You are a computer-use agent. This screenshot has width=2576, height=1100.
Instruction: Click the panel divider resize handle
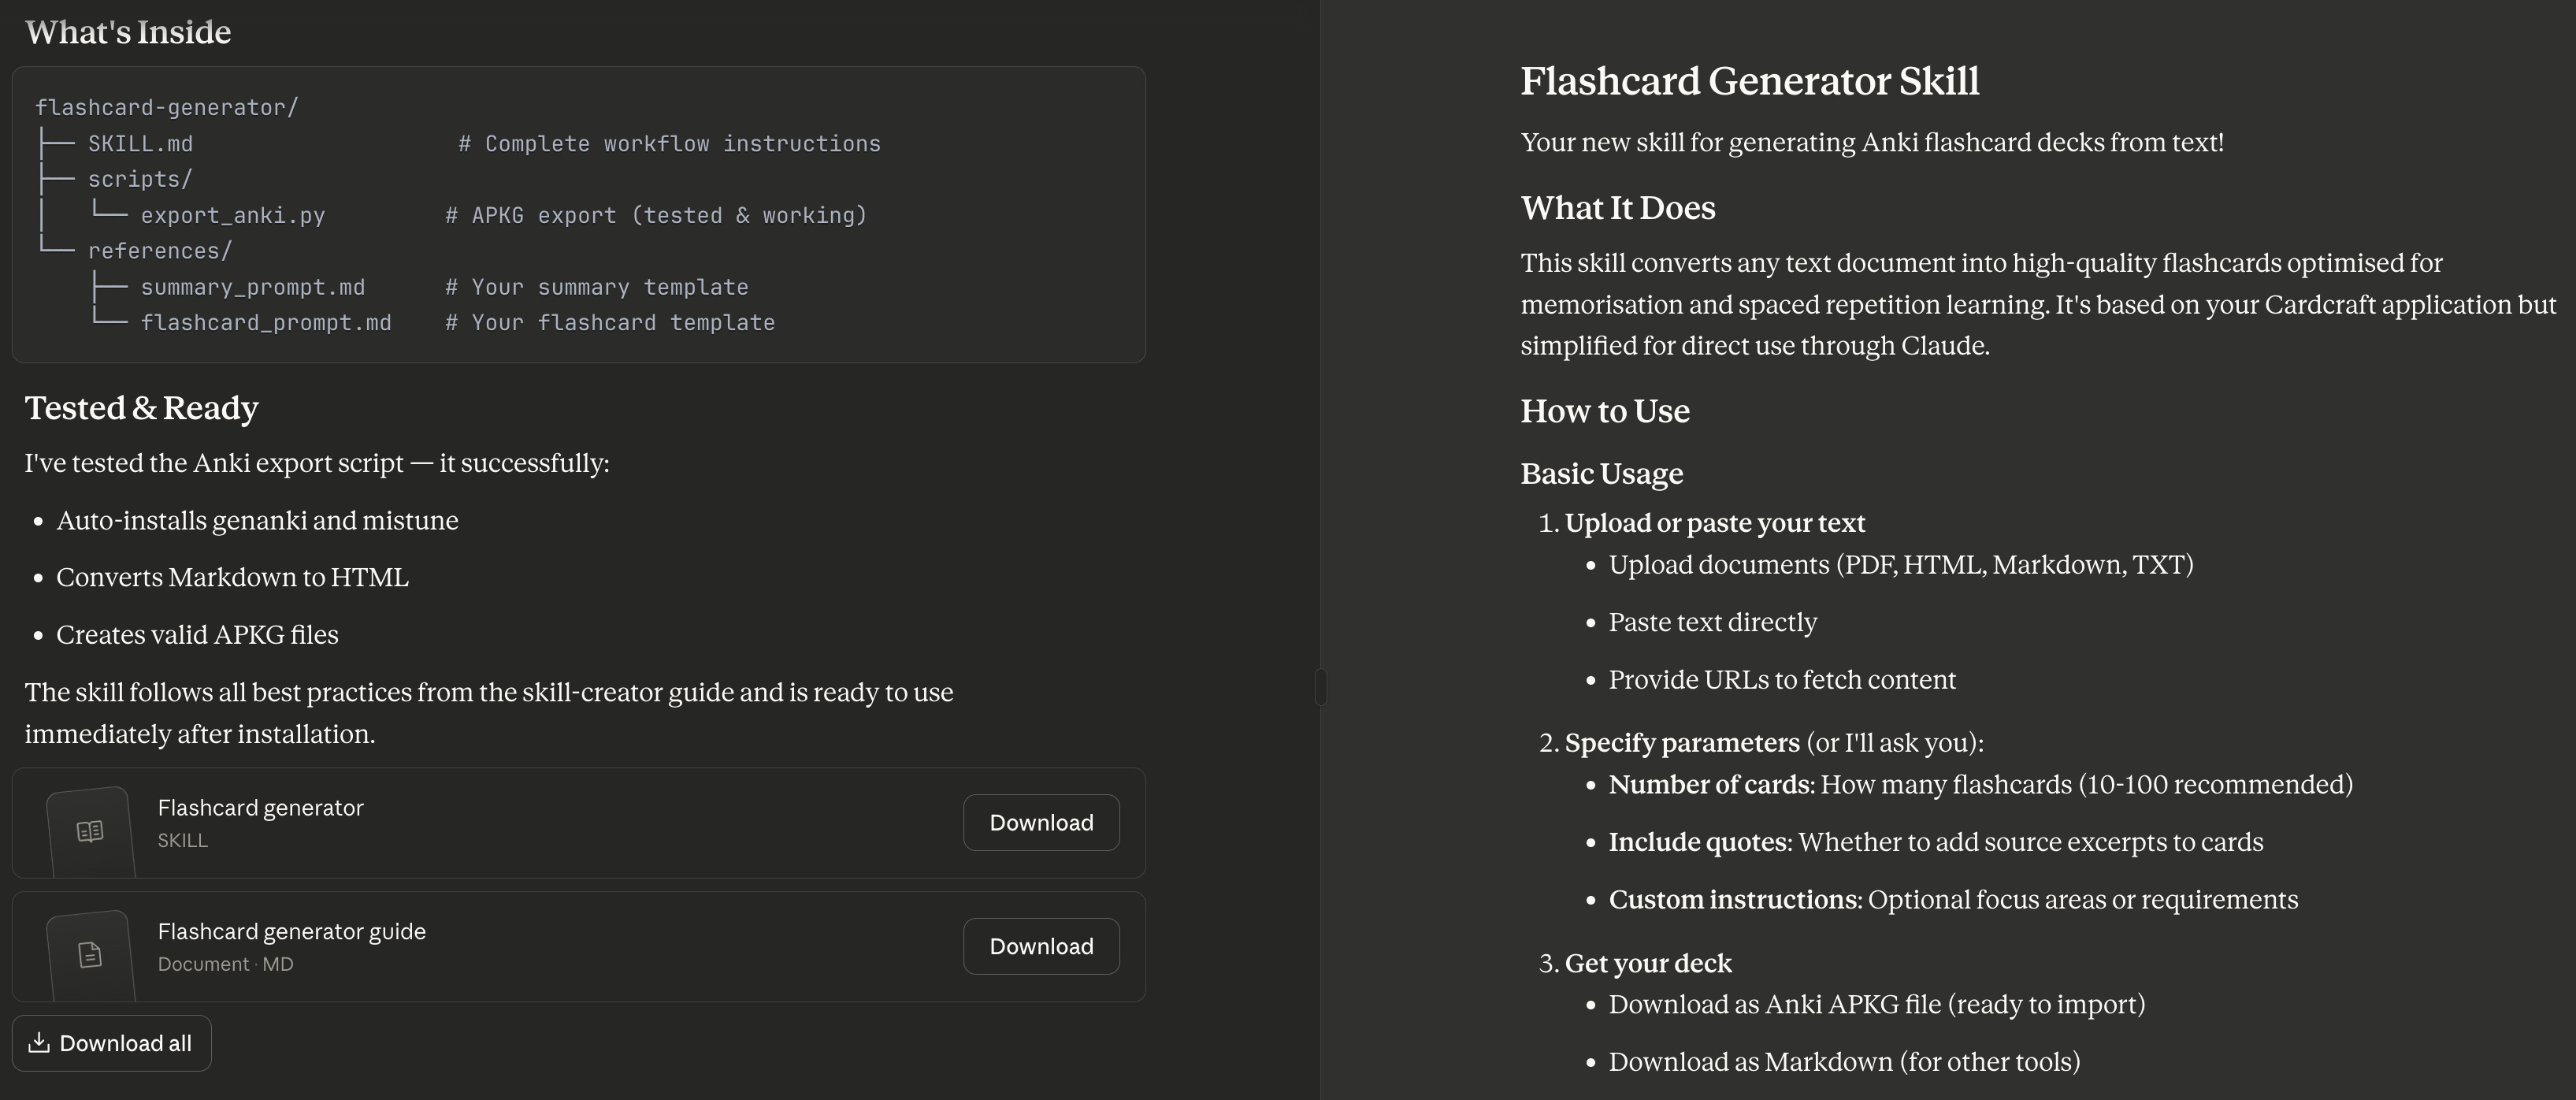1320,688
